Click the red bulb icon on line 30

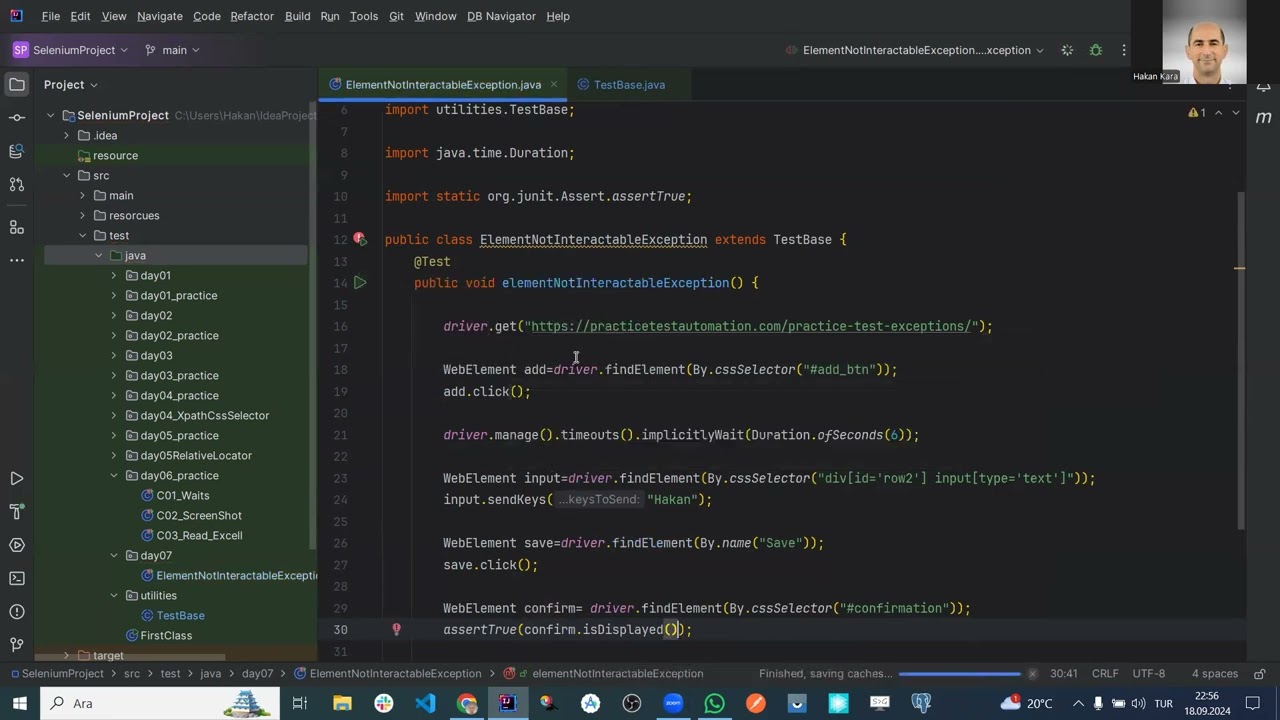click(396, 629)
